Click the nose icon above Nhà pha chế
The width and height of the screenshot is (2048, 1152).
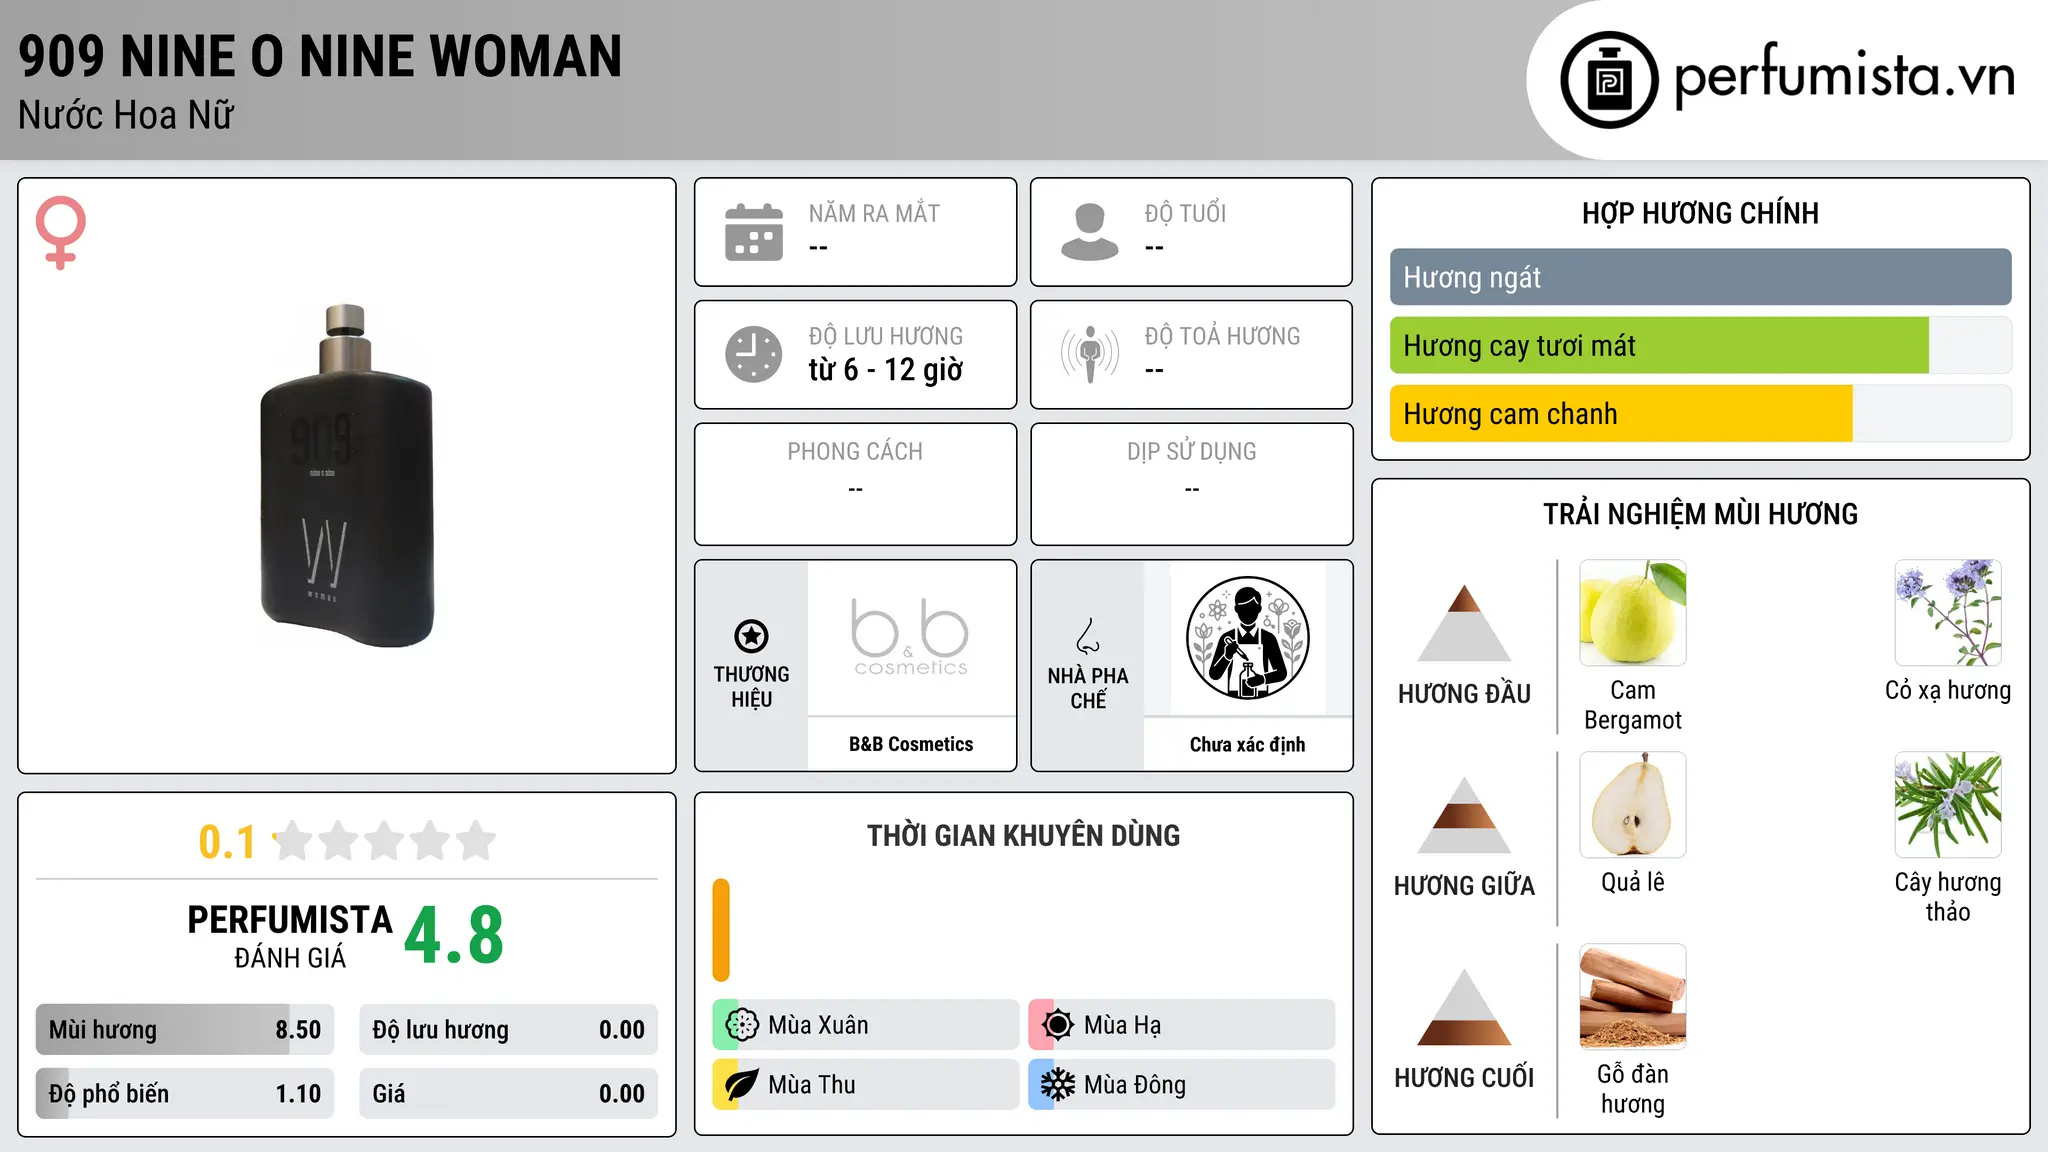point(1088,636)
